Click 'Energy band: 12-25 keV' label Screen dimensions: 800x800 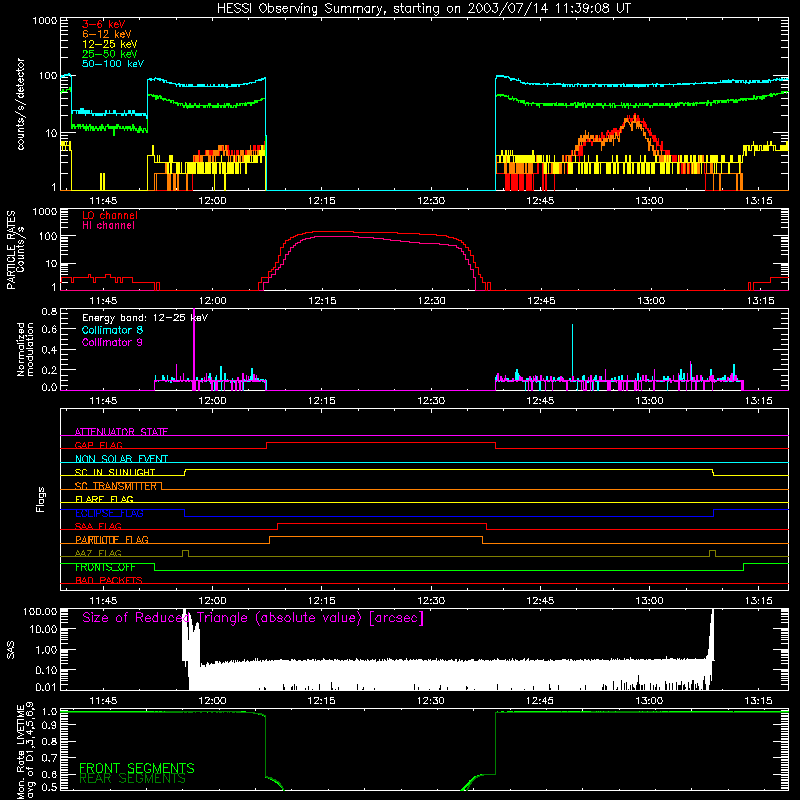145,318
